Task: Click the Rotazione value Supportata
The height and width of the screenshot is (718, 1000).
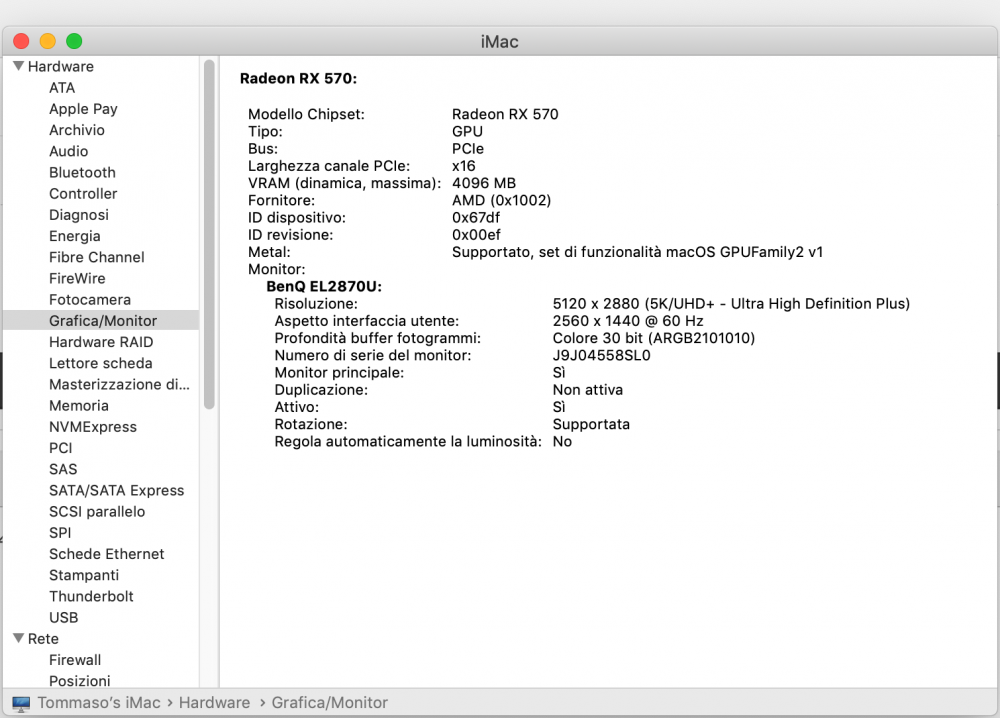Action: coord(591,424)
